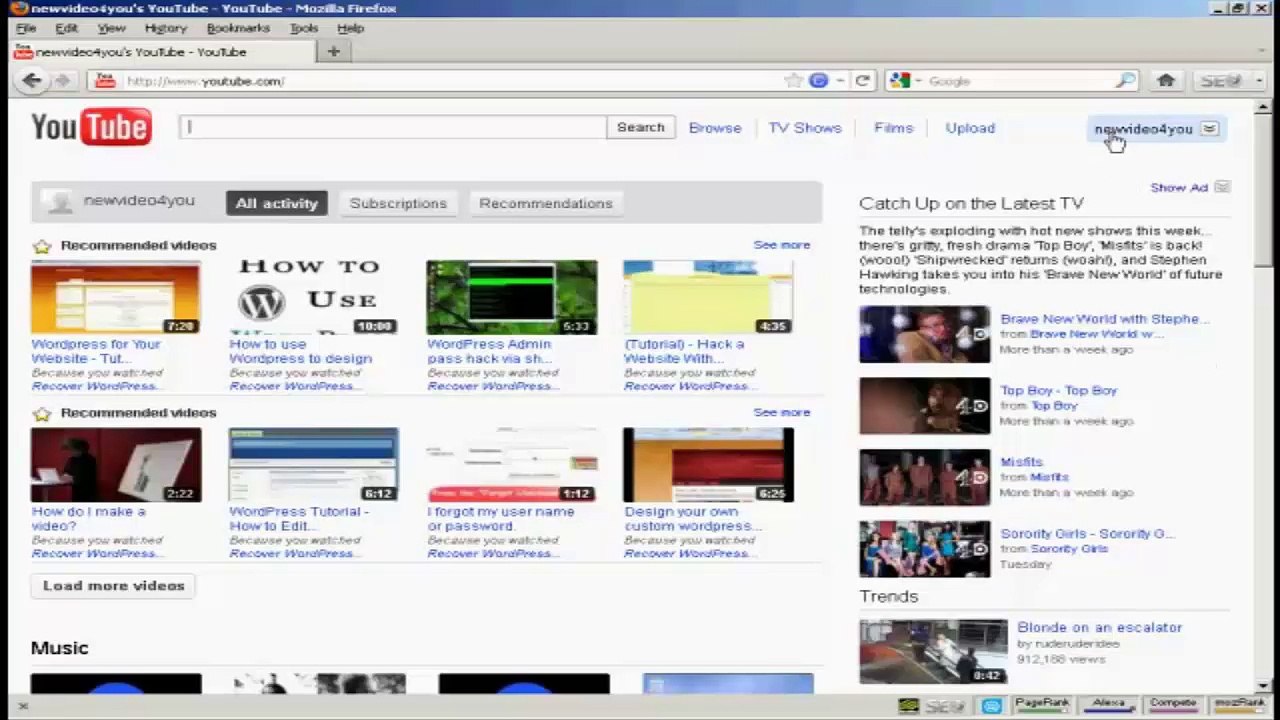This screenshot has height=720, width=1280.
Task: Open the Design your own custom wordpress thumbnail
Action: pyautogui.click(x=708, y=464)
